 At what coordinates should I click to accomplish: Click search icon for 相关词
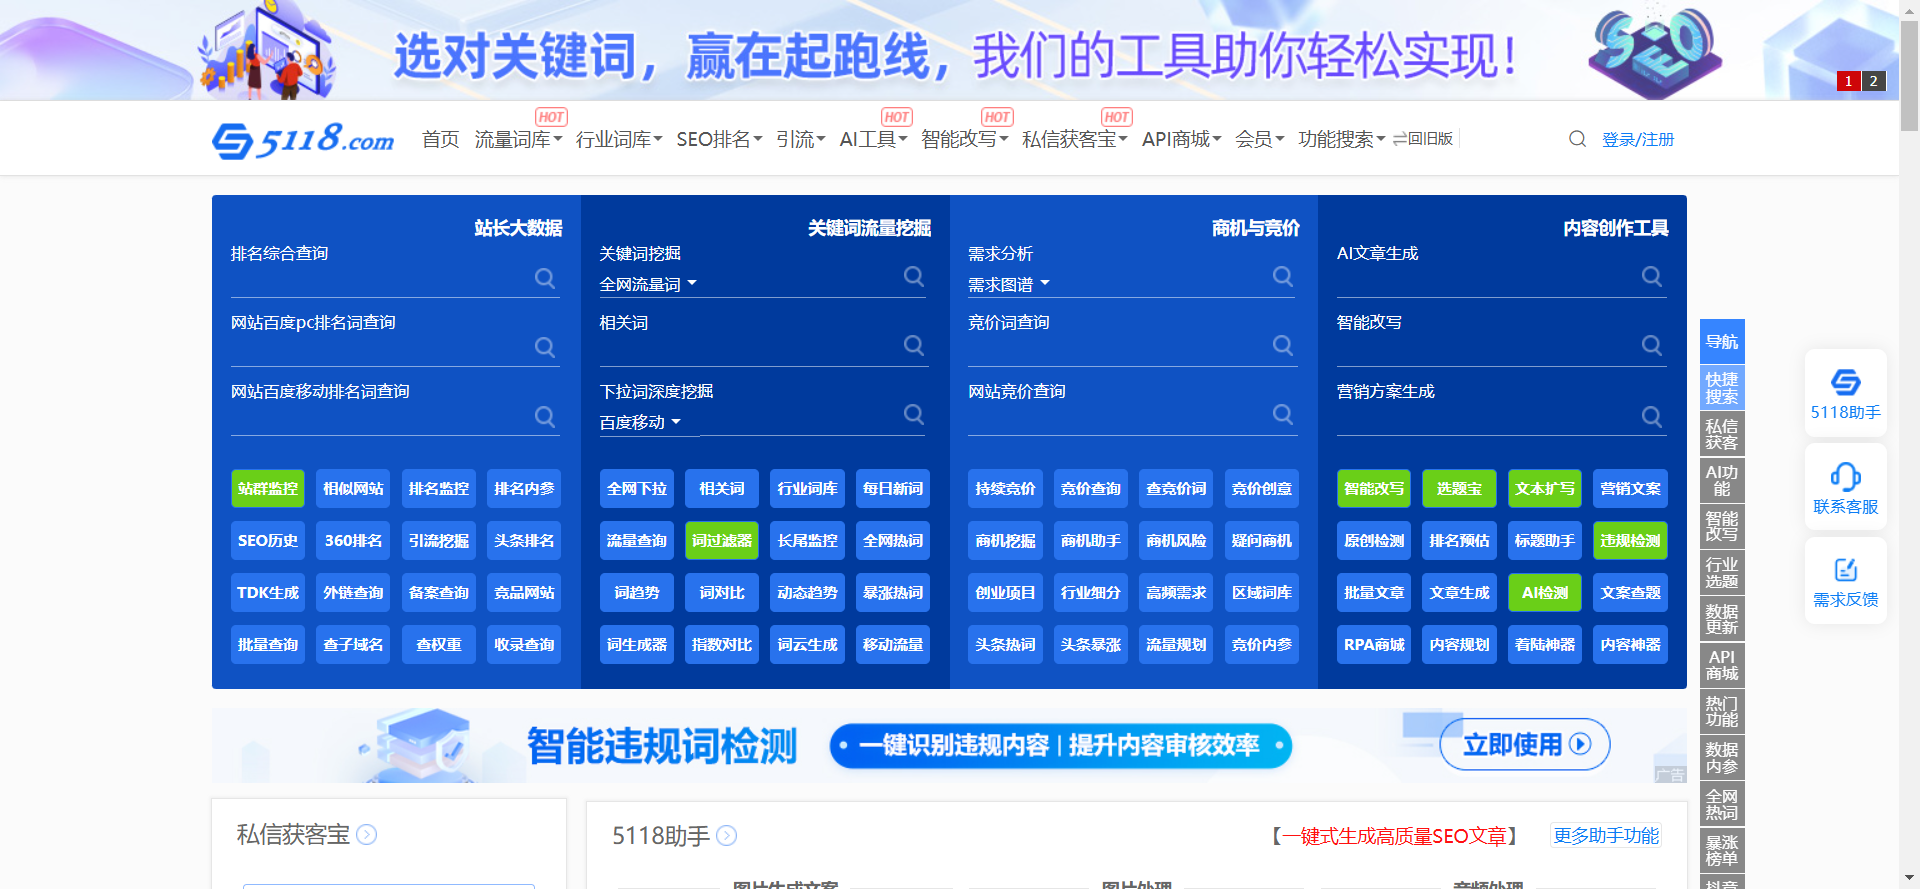coord(914,345)
